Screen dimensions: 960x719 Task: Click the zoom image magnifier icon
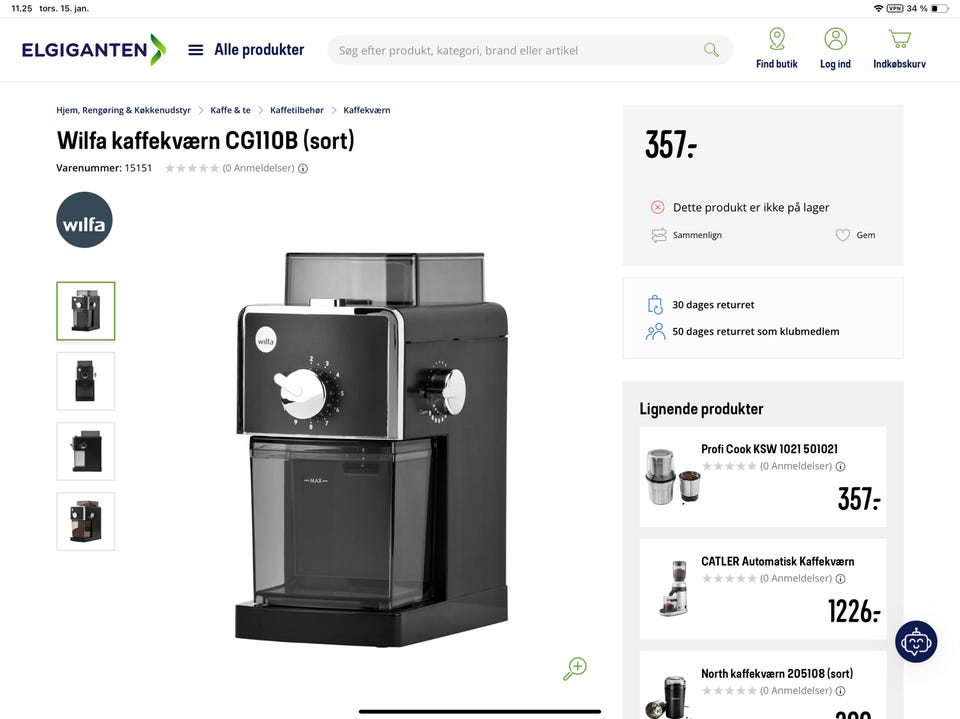pyautogui.click(x=575, y=668)
